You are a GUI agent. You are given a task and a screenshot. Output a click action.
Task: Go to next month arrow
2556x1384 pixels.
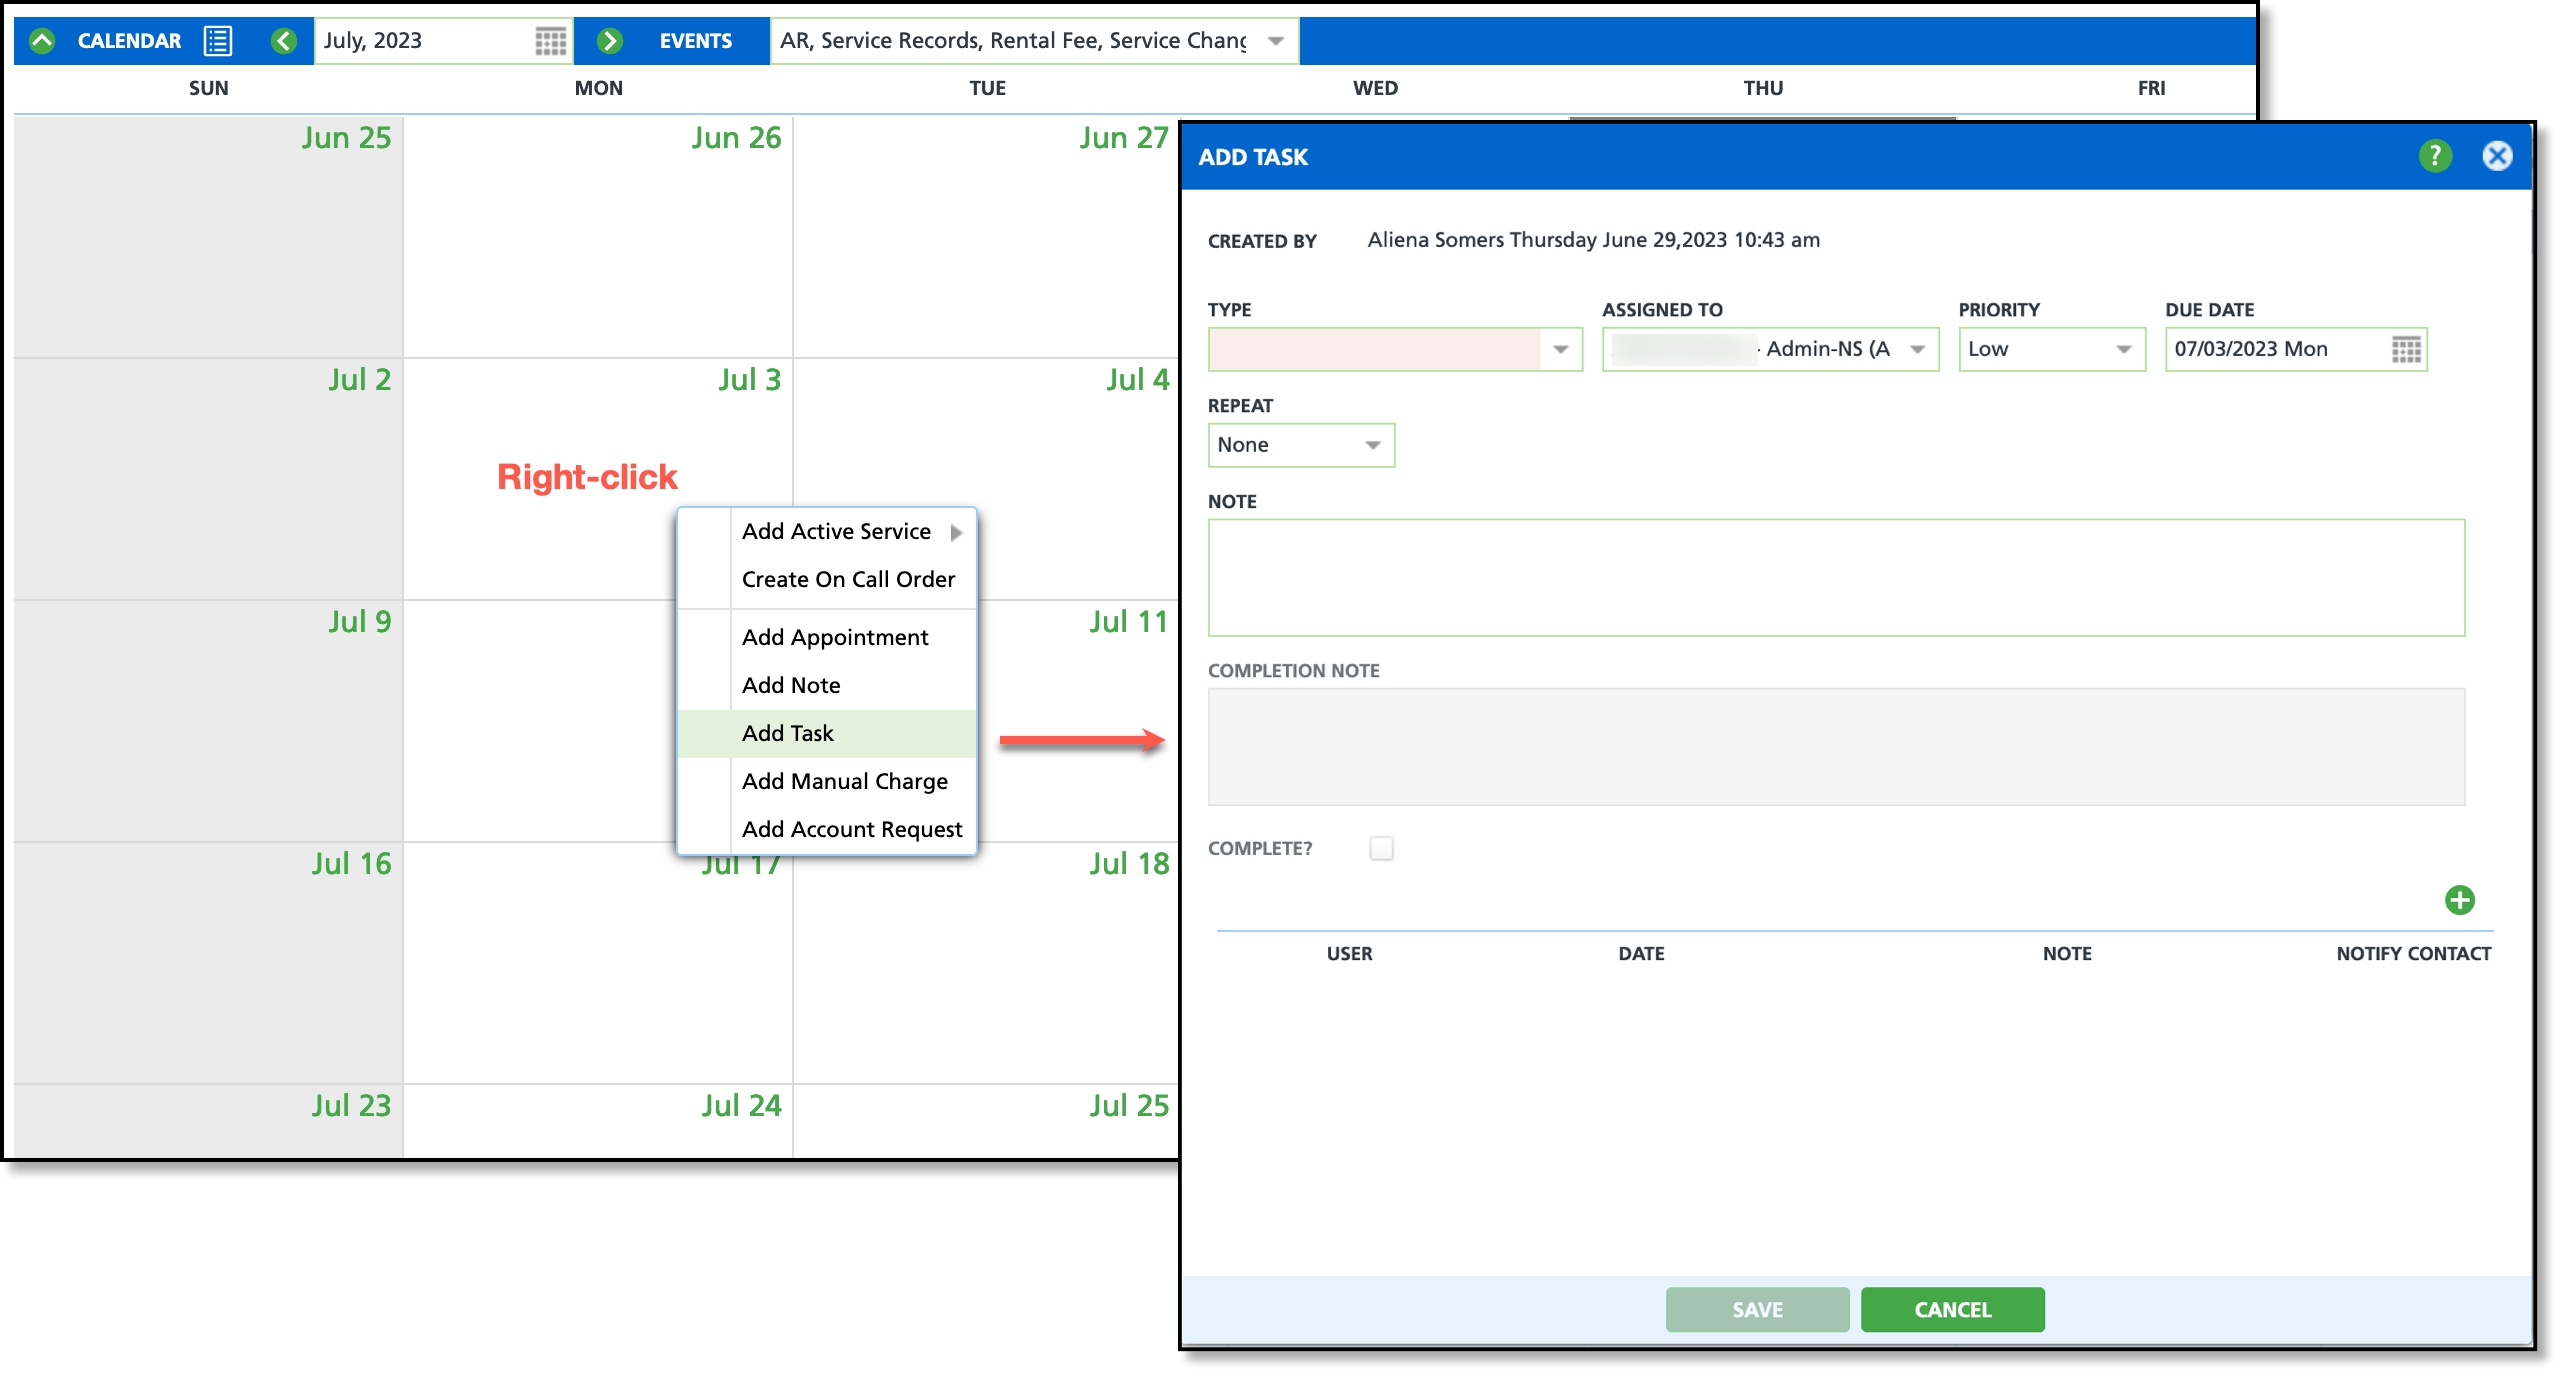coord(609,41)
